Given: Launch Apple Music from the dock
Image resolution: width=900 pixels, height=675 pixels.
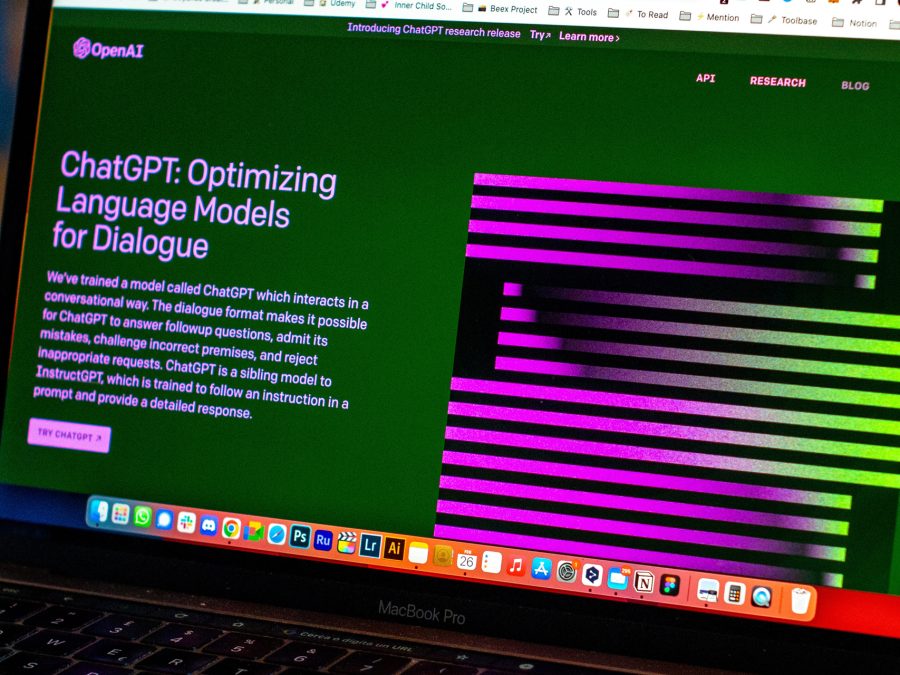Looking at the screenshot, I should click(516, 566).
